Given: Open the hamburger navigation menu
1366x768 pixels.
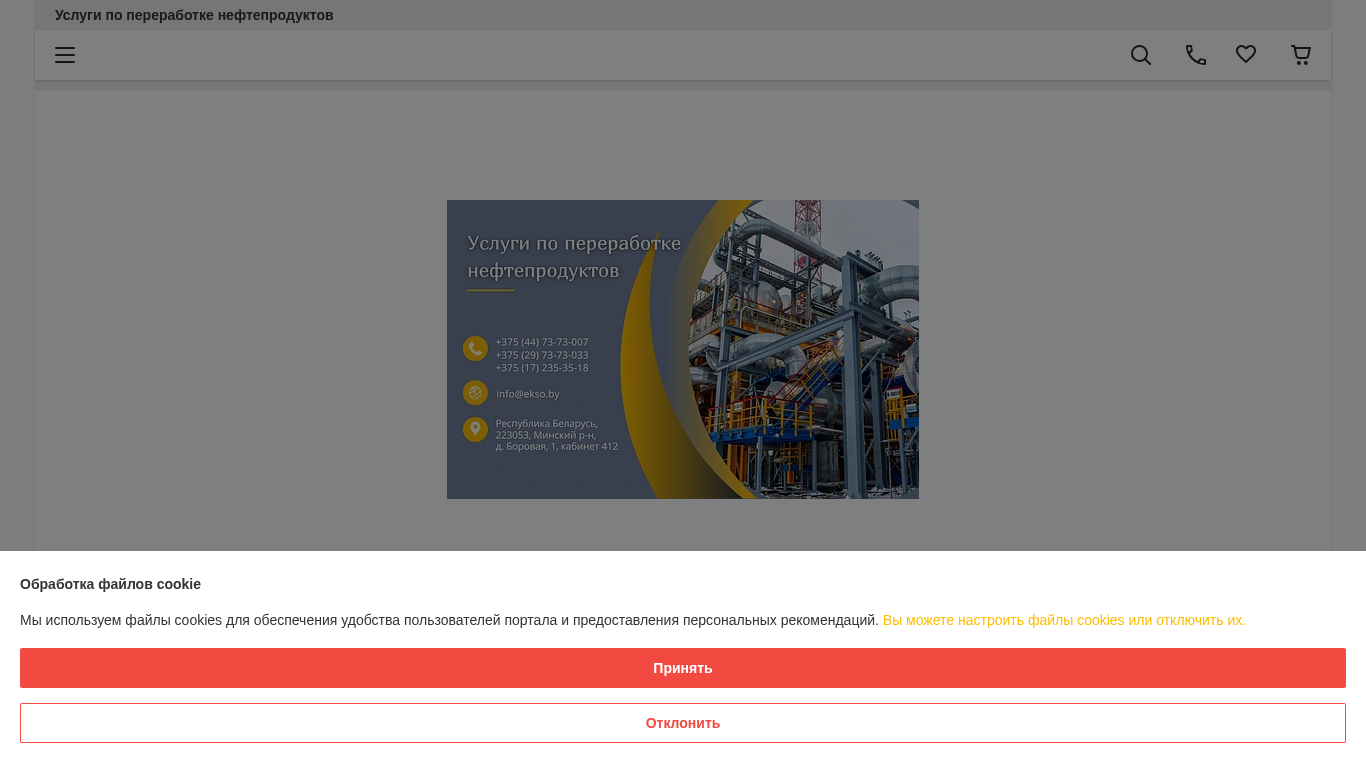Looking at the screenshot, I should (65, 55).
